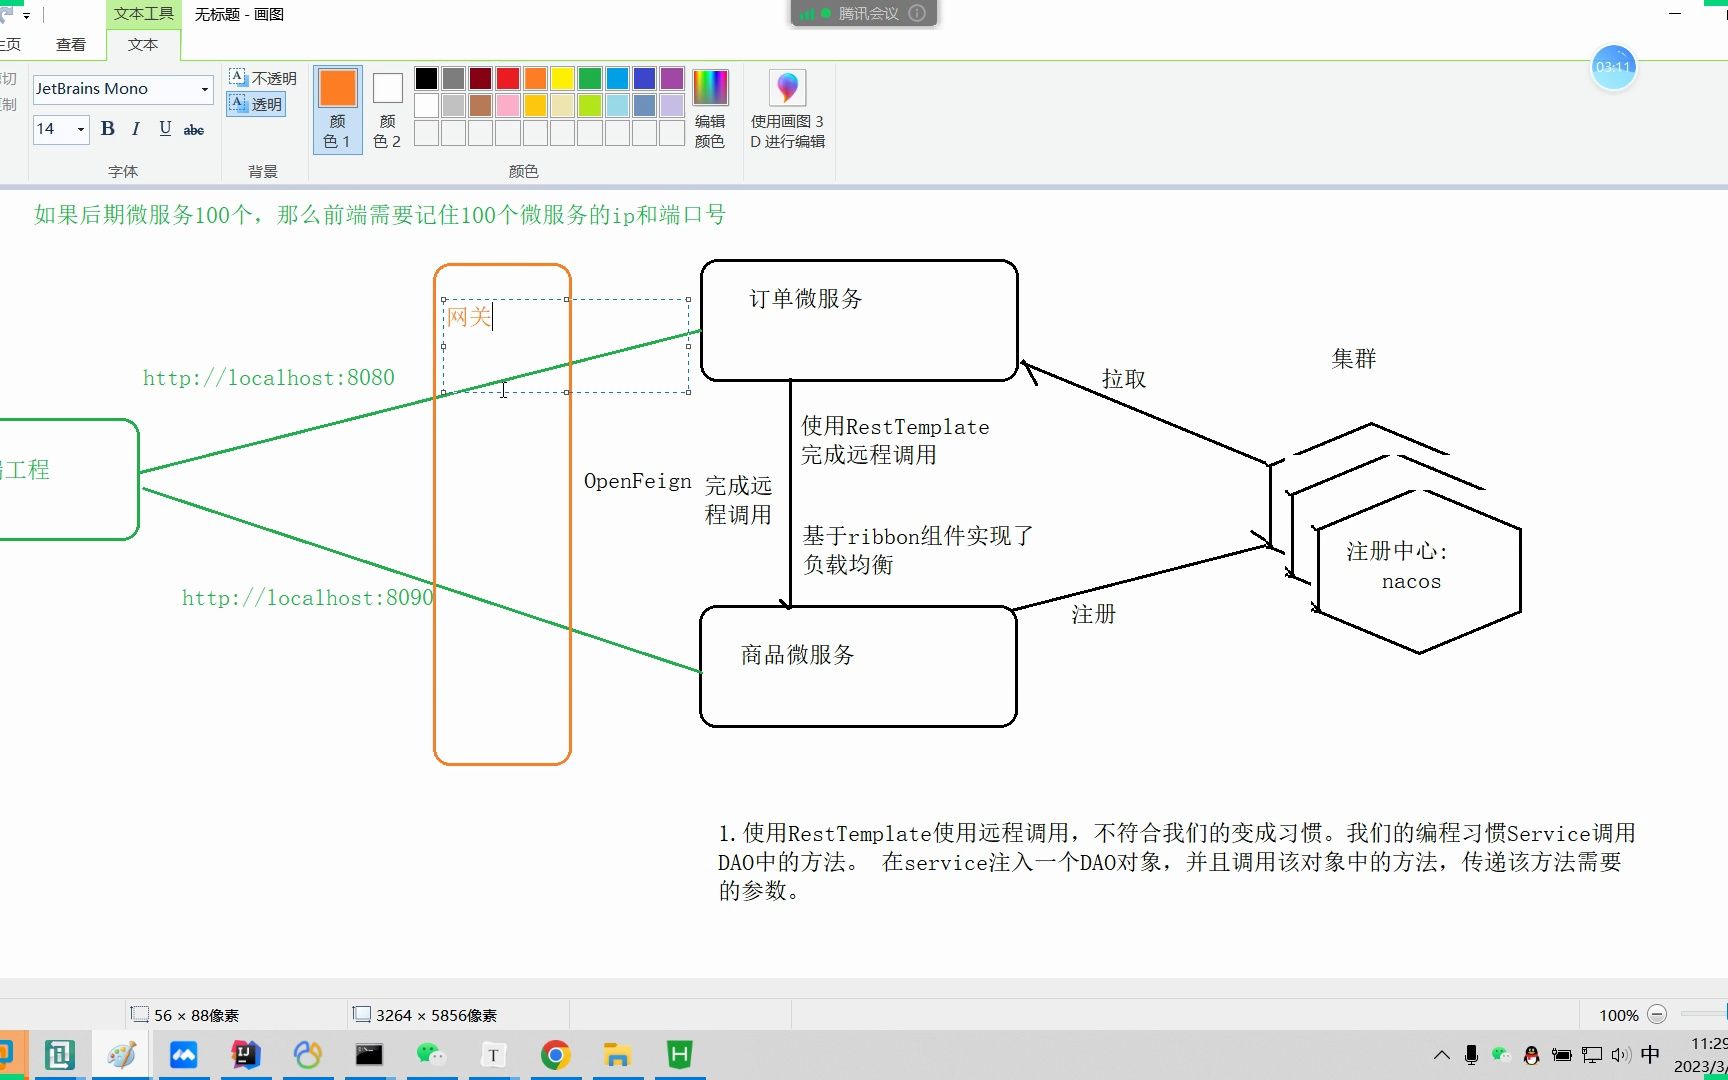
Task: Open the Edit colors rainbow icon
Action: (x=710, y=88)
